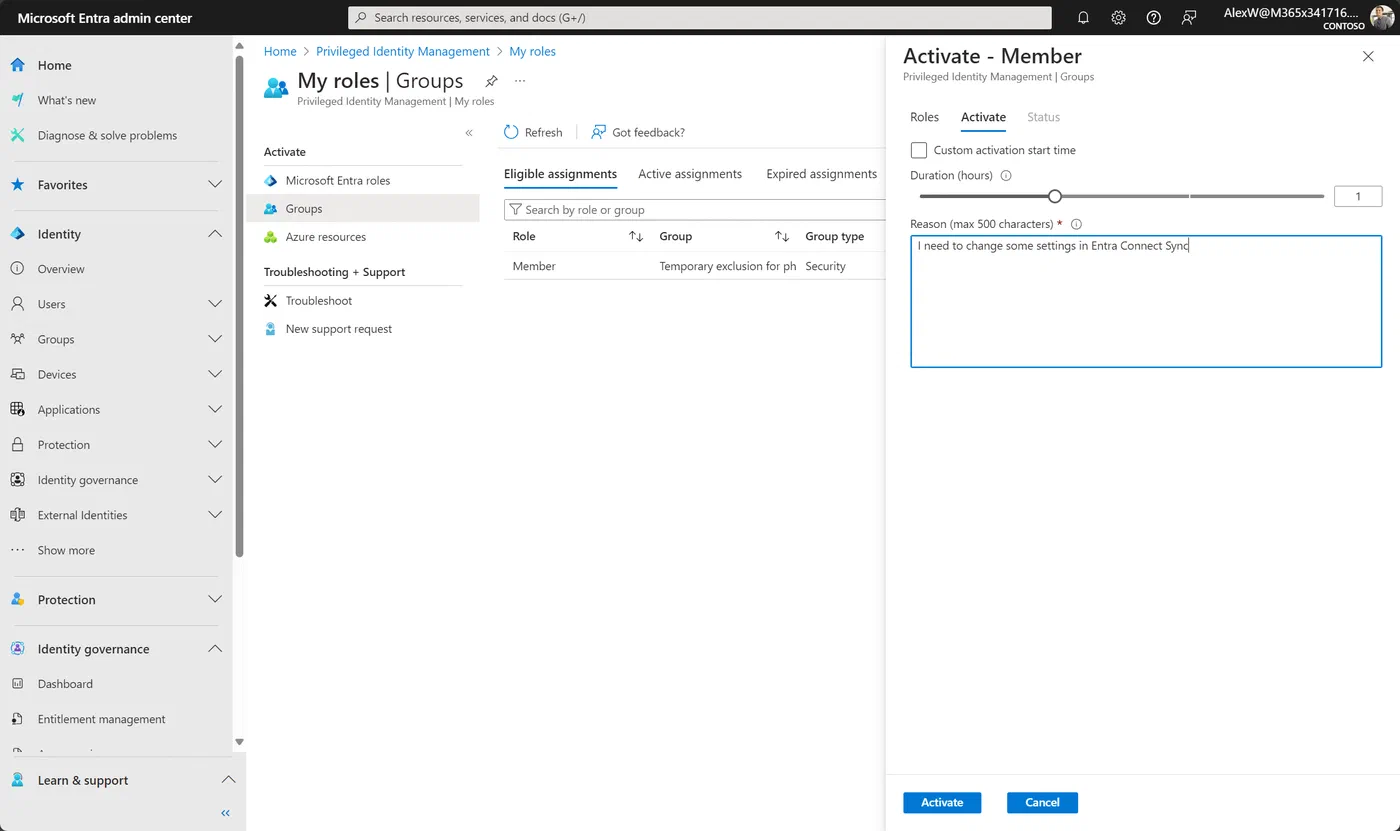Close the Activate - Member panel

tap(1368, 57)
